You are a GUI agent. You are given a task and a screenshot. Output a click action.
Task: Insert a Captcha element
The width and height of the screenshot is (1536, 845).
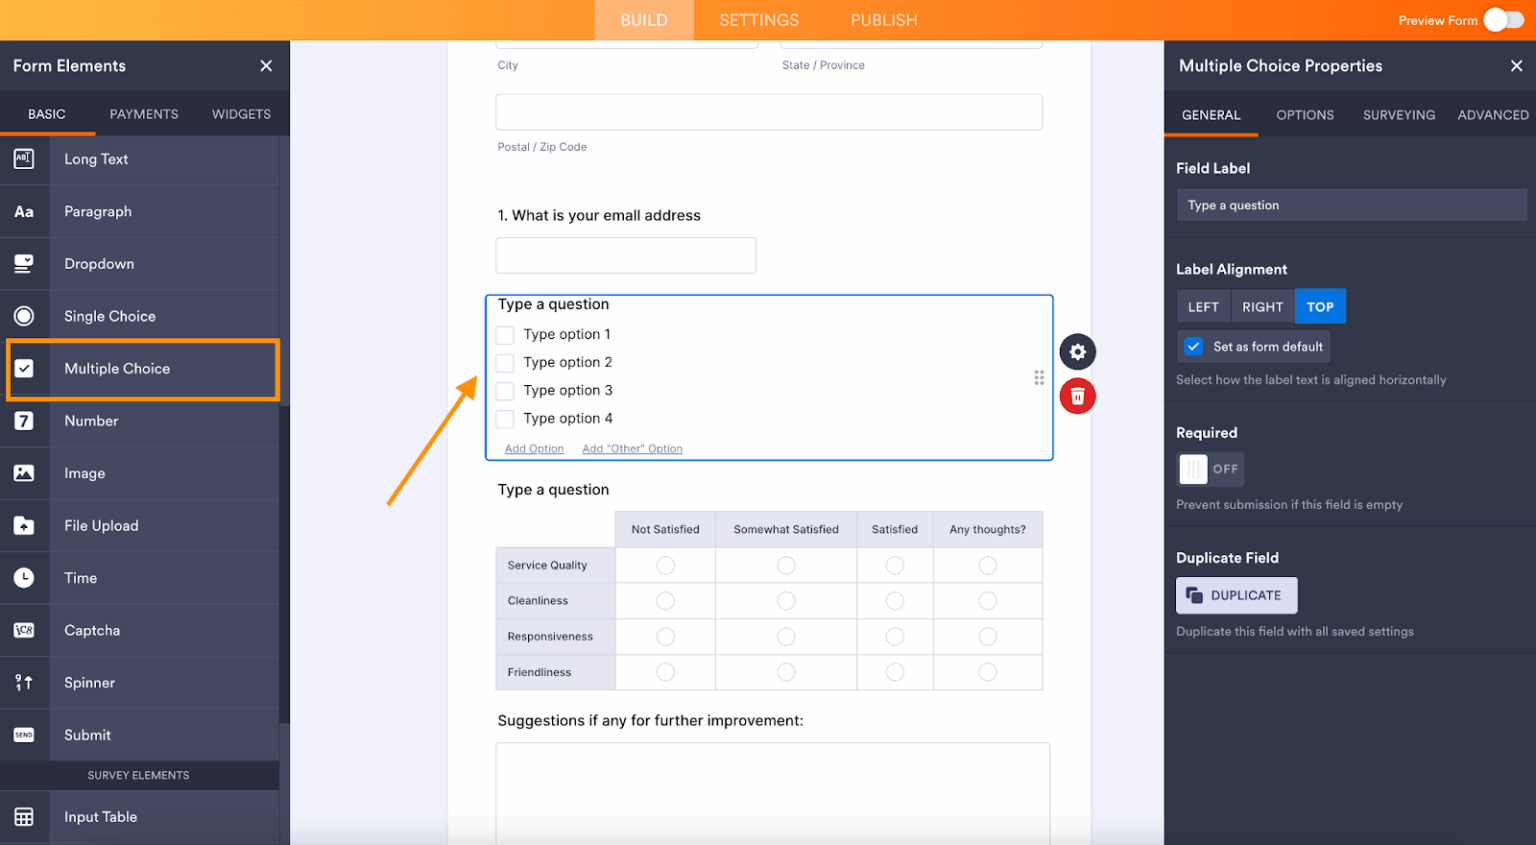tap(92, 630)
